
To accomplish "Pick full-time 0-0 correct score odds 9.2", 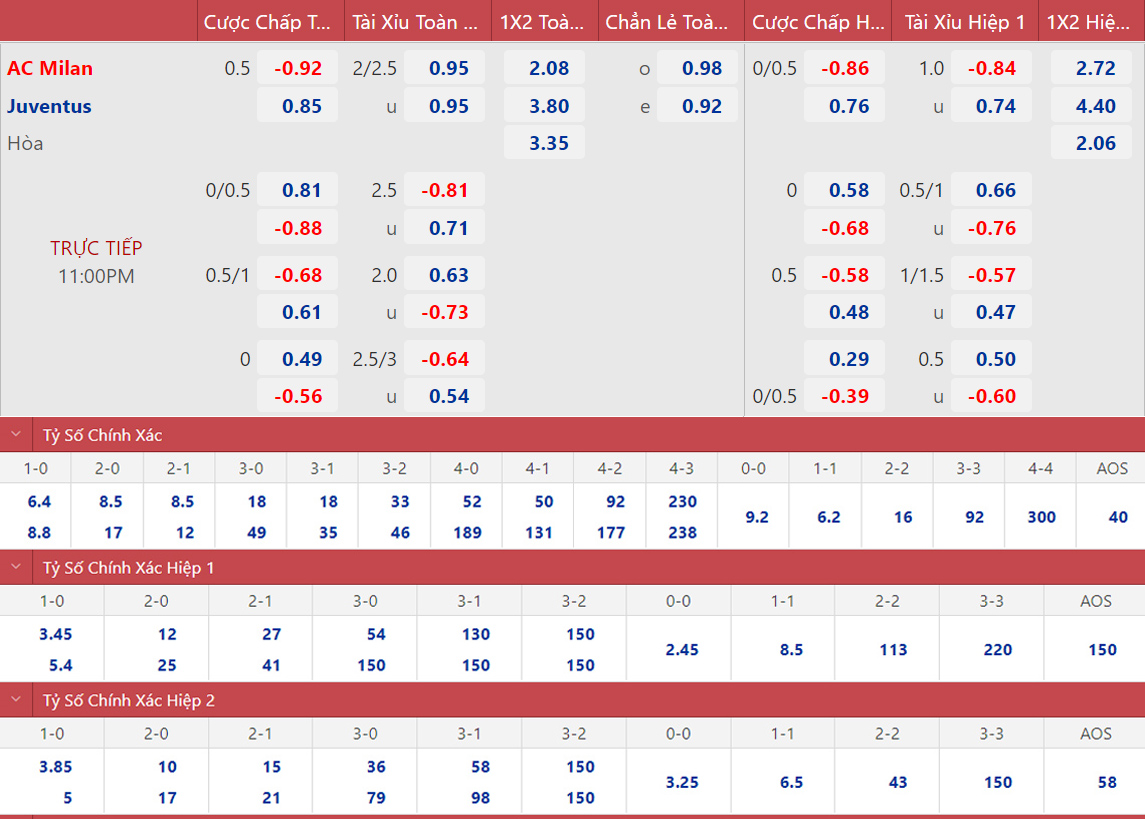I will click(x=757, y=517).
